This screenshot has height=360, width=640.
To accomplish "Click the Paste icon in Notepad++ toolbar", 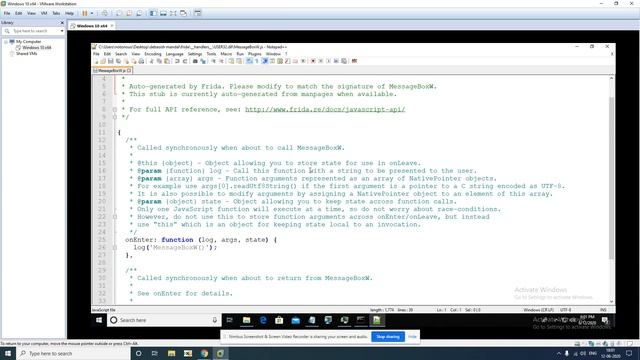I will point(167,61).
